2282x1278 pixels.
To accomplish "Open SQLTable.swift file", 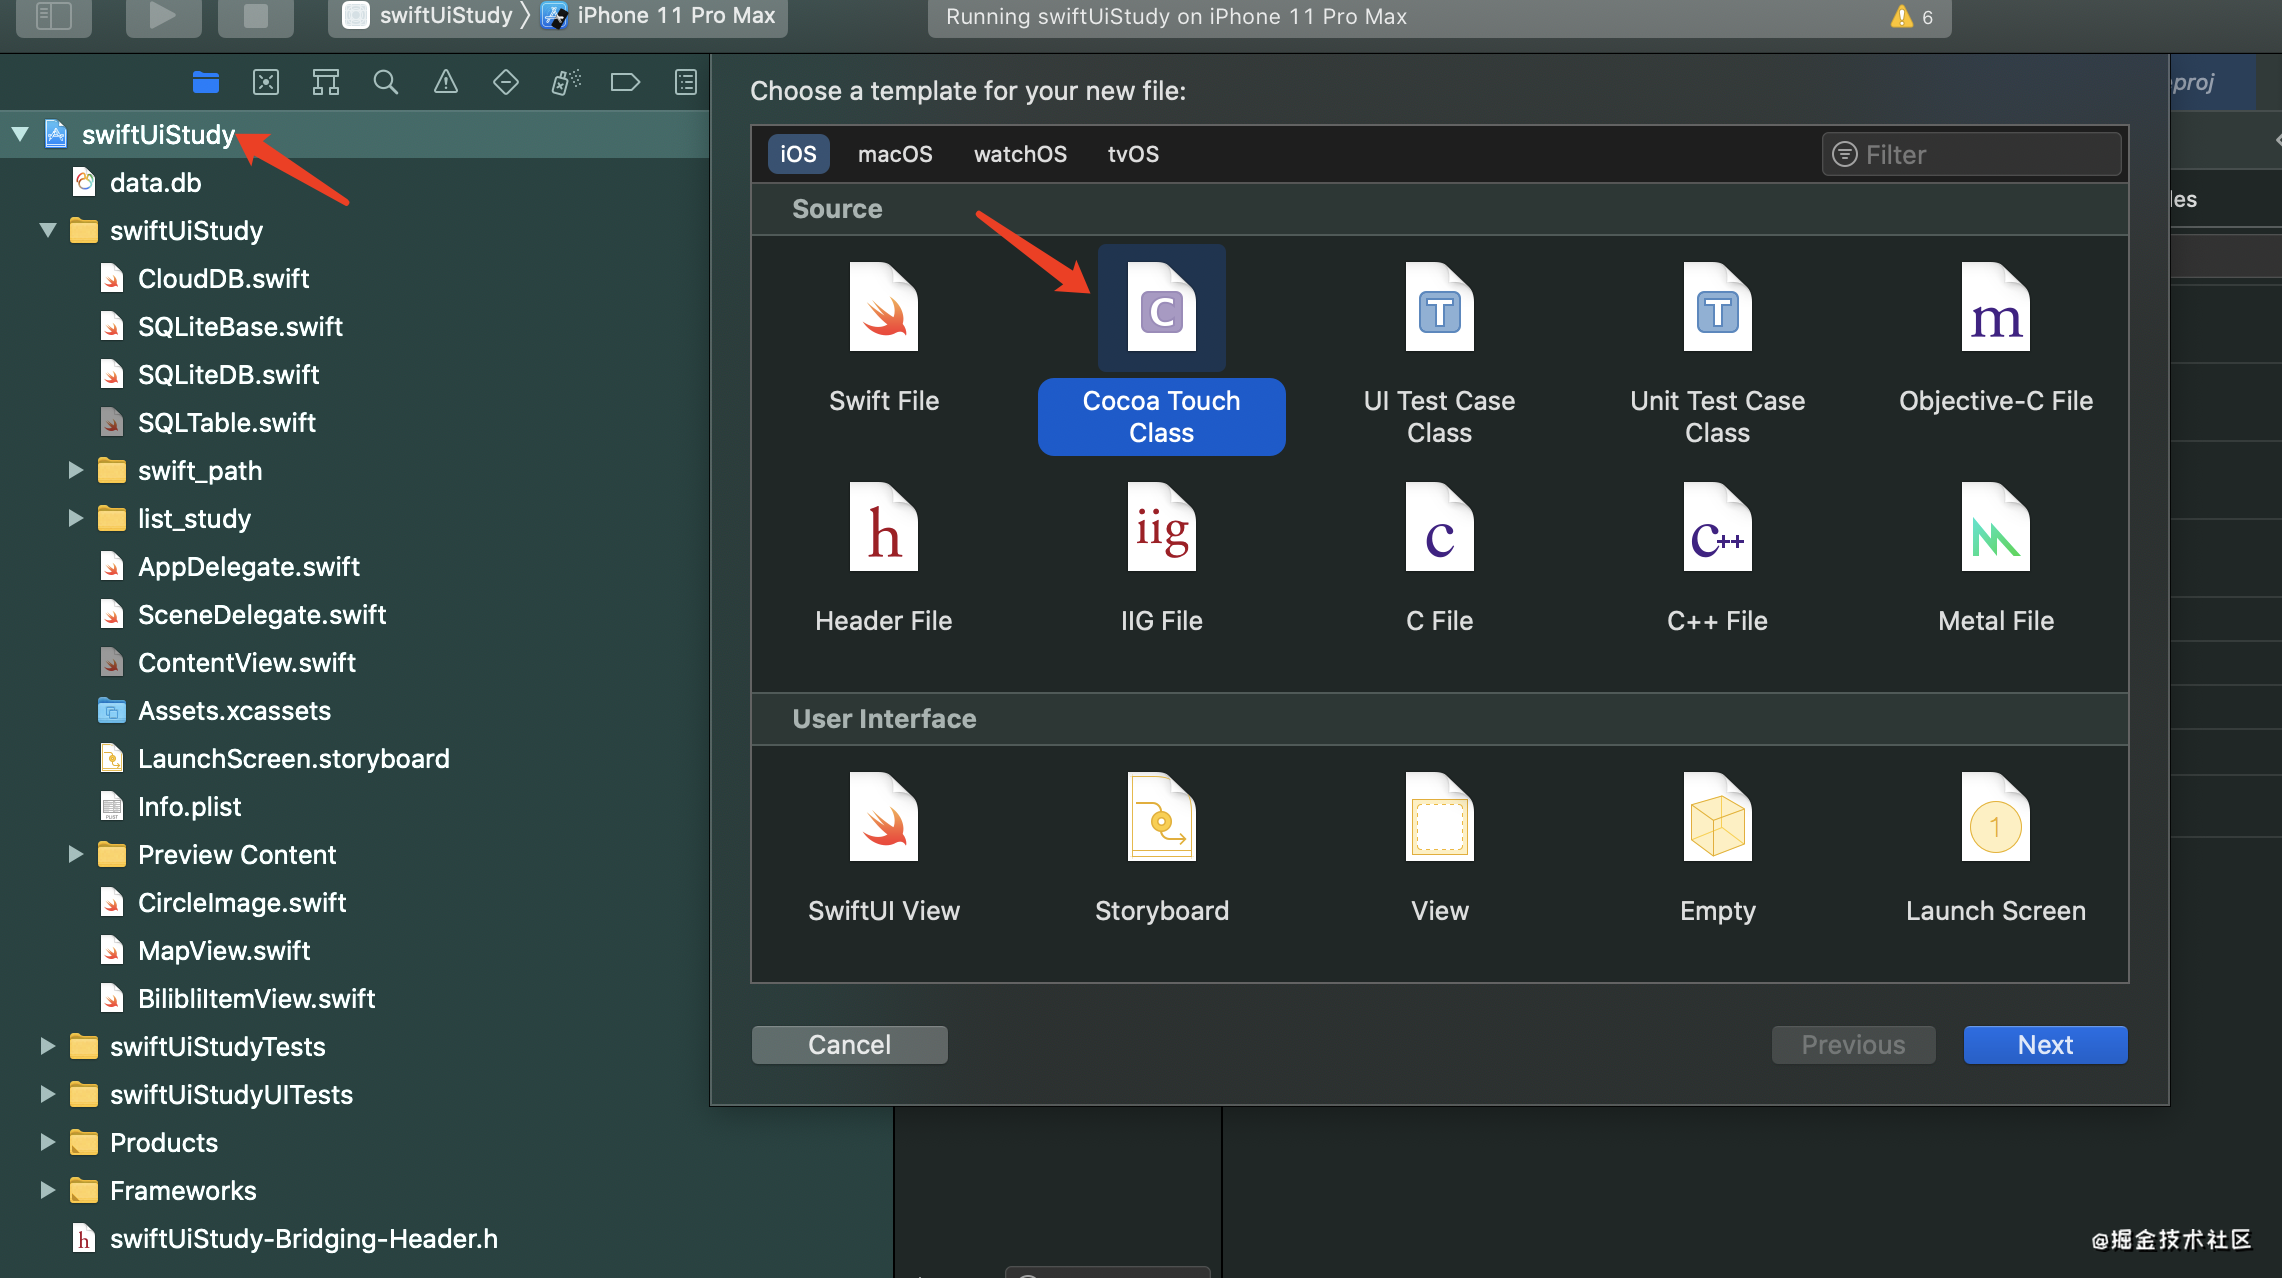I will 226,422.
